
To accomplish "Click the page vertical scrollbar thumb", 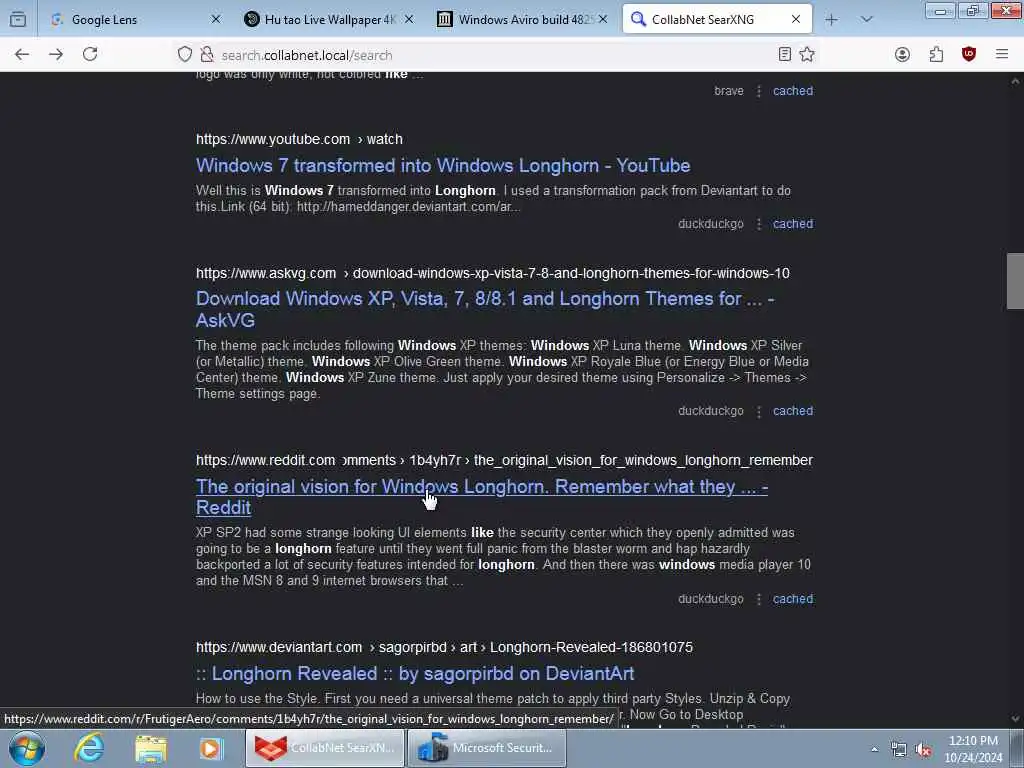I will pos(1015,281).
